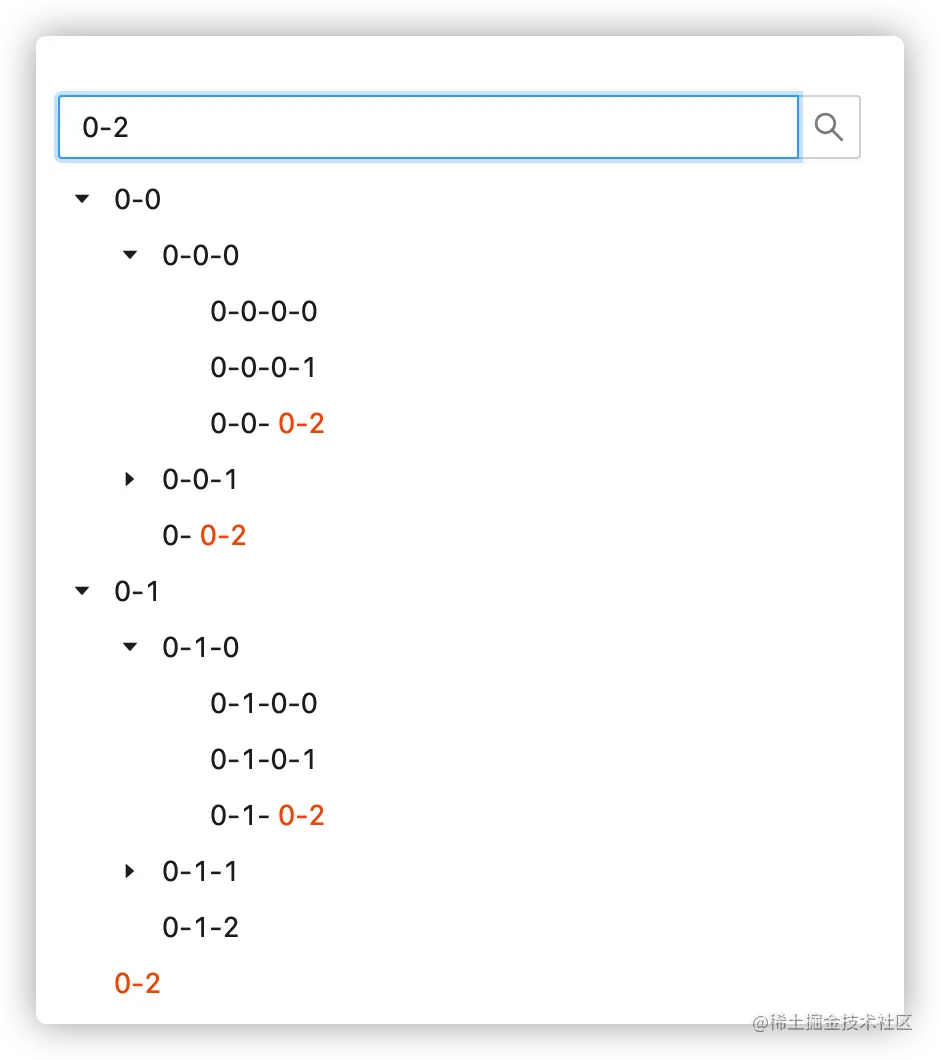Screen dimensions: 940x1060
Task: Select the 0-0-0-1 leaf item
Action: pyautogui.click(x=263, y=368)
